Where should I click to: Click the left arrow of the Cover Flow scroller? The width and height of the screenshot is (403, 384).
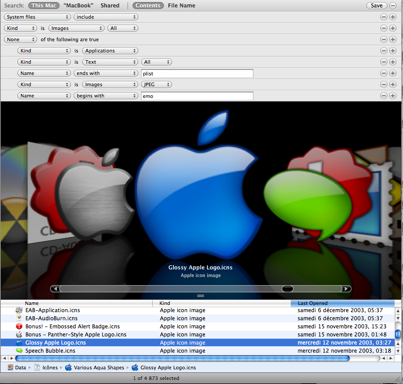55,289
